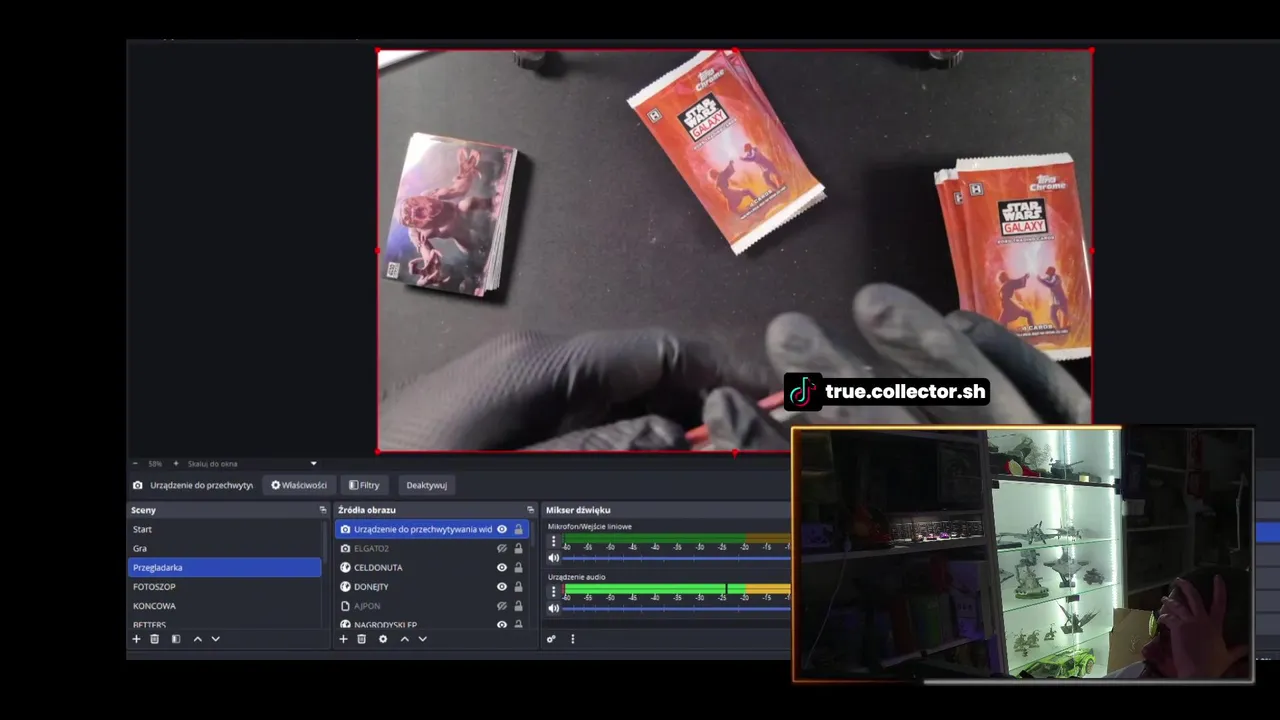This screenshot has width=1280, height=720.
Task: Mute the Mikrofon/Wejście liniowe channel
Action: [553, 558]
